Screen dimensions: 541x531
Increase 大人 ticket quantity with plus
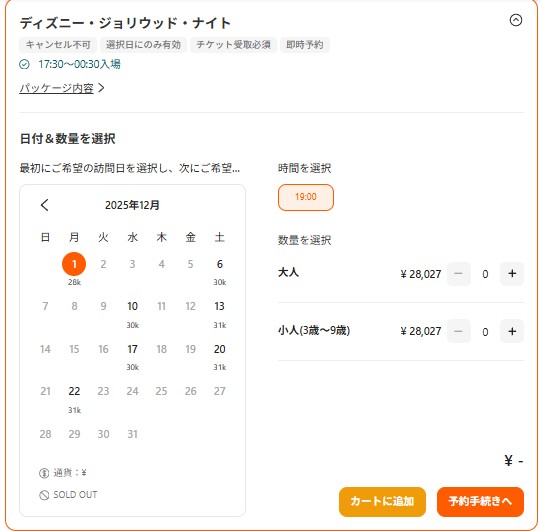(x=512, y=274)
